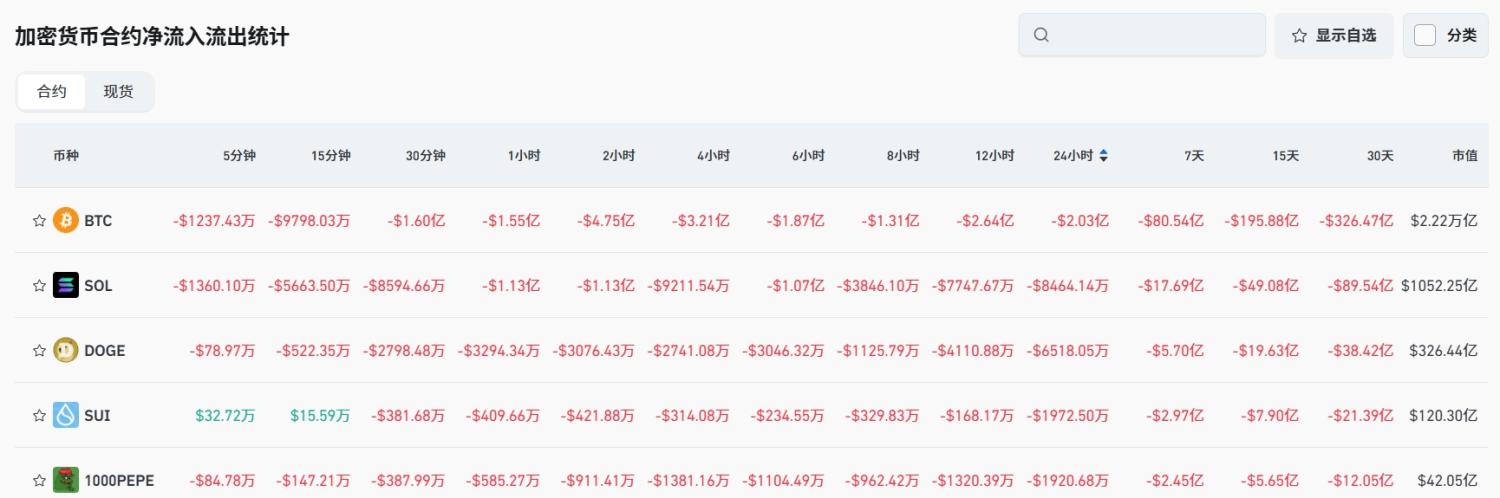Image resolution: width=1500 pixels, height=498 pixels.
Task: Switch to the 现货 tab
Action: 118,91
